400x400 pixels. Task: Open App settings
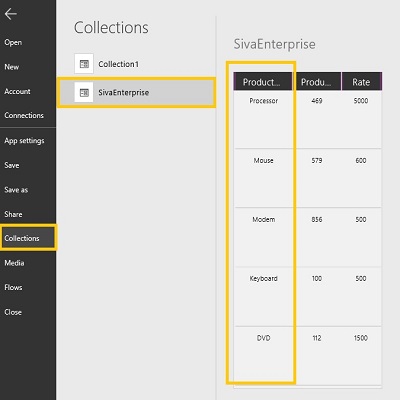click(24, 141)
